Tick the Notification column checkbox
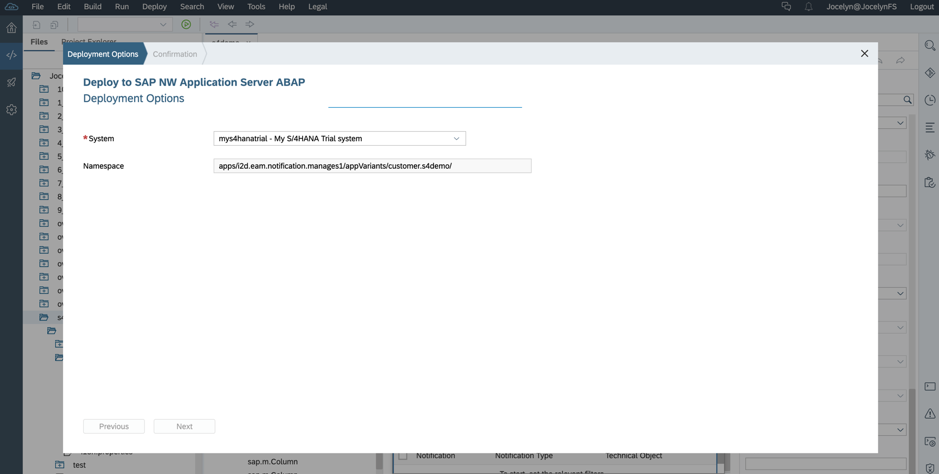The image size is (939, 474). [403, 456]
